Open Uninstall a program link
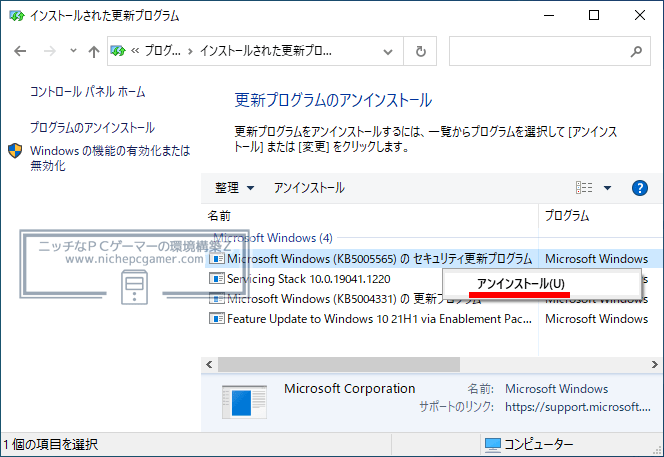The image size is (664, 457). coord(92,127)
